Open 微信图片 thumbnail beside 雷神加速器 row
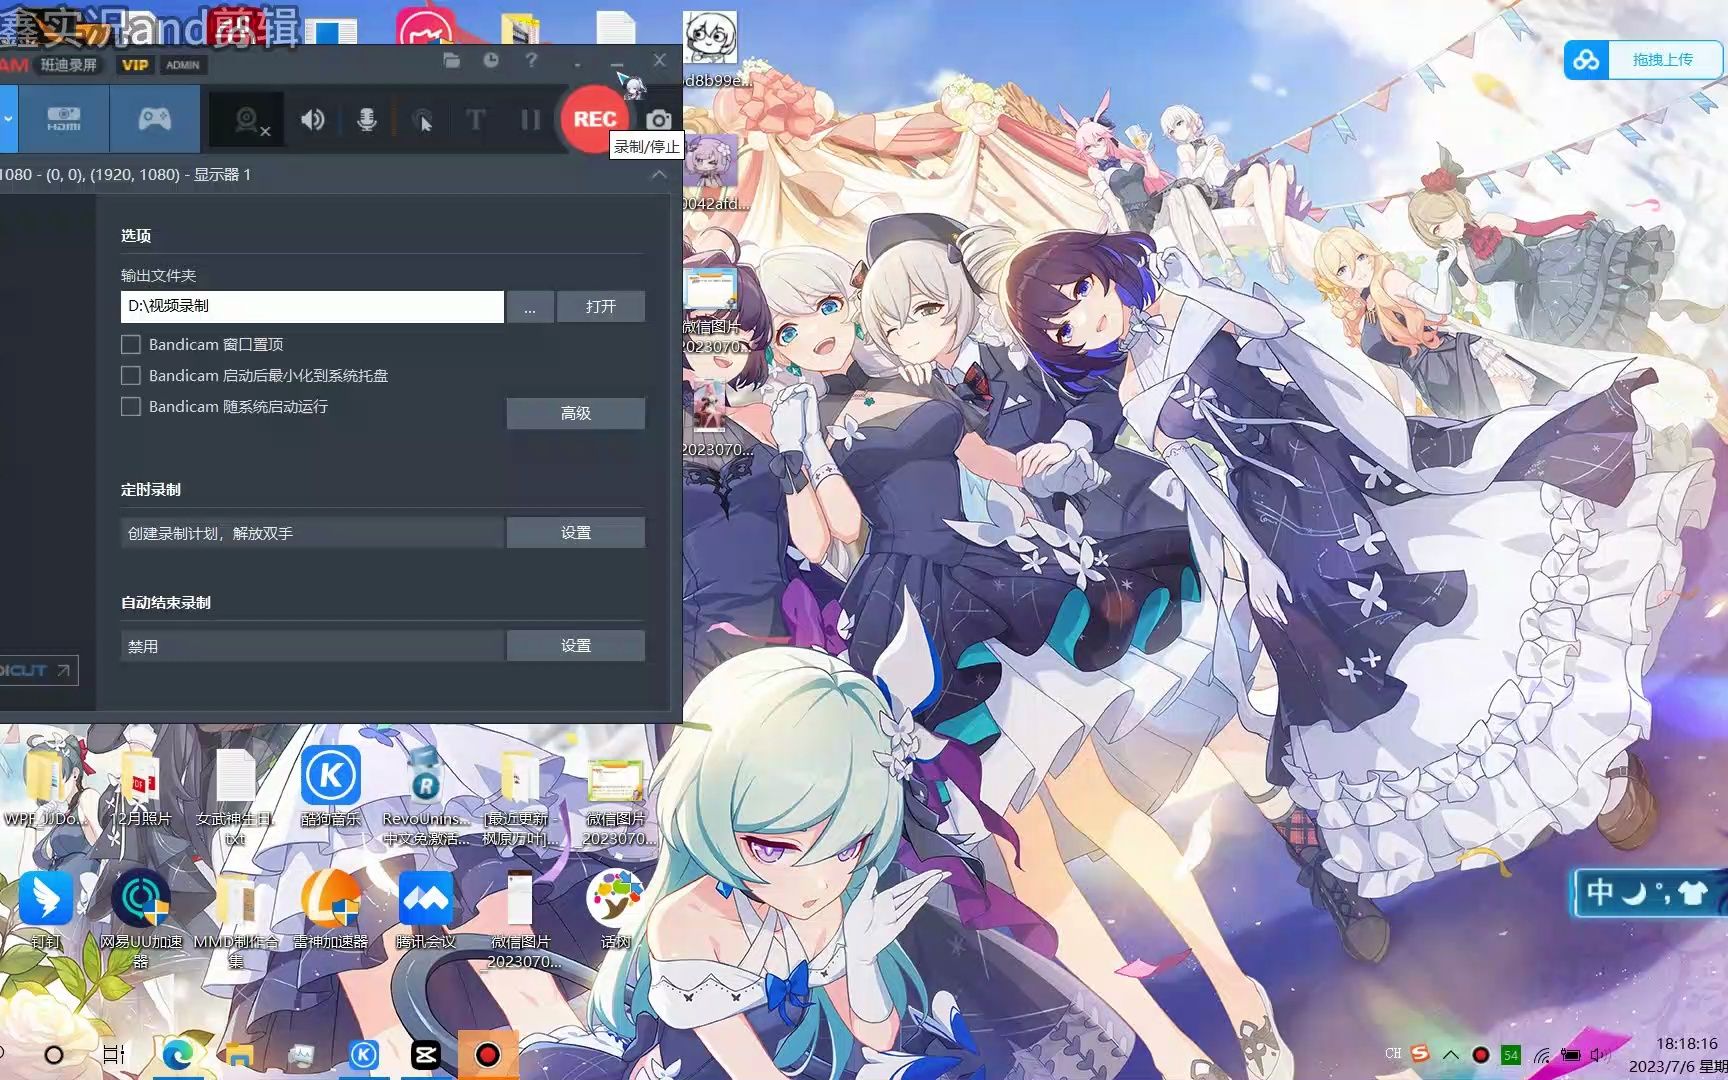1728x1080 pixels. point(520,919)
